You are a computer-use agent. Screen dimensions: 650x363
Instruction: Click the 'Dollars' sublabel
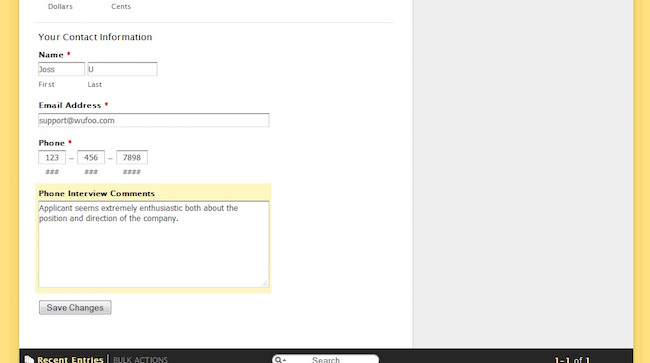(x=60, y=7)
